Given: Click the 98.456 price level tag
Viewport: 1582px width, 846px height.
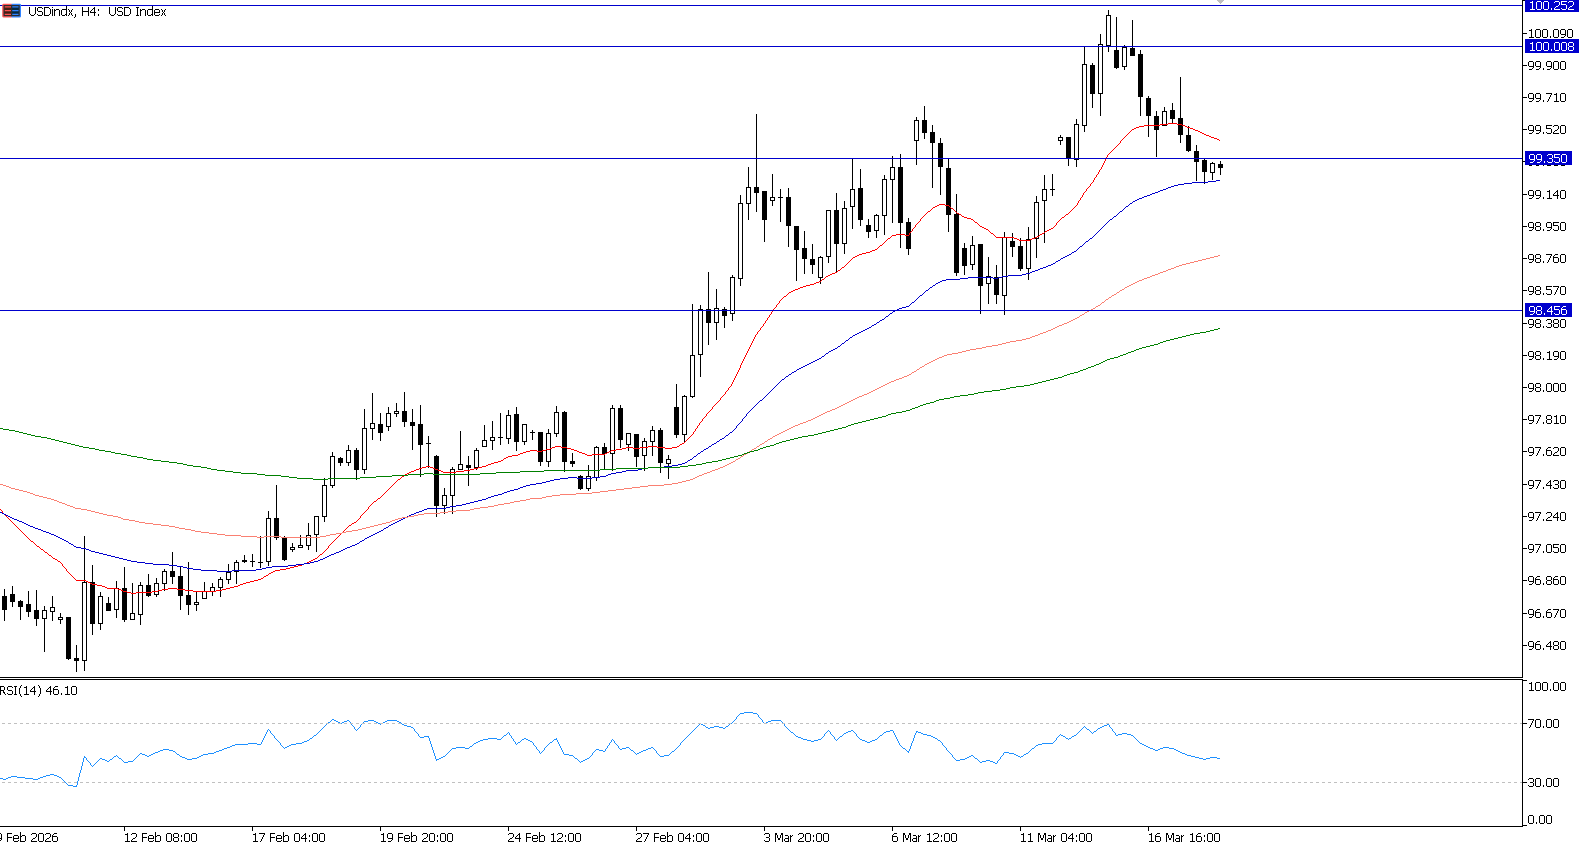Looking at the screenshot, I should coord(1548,311).
